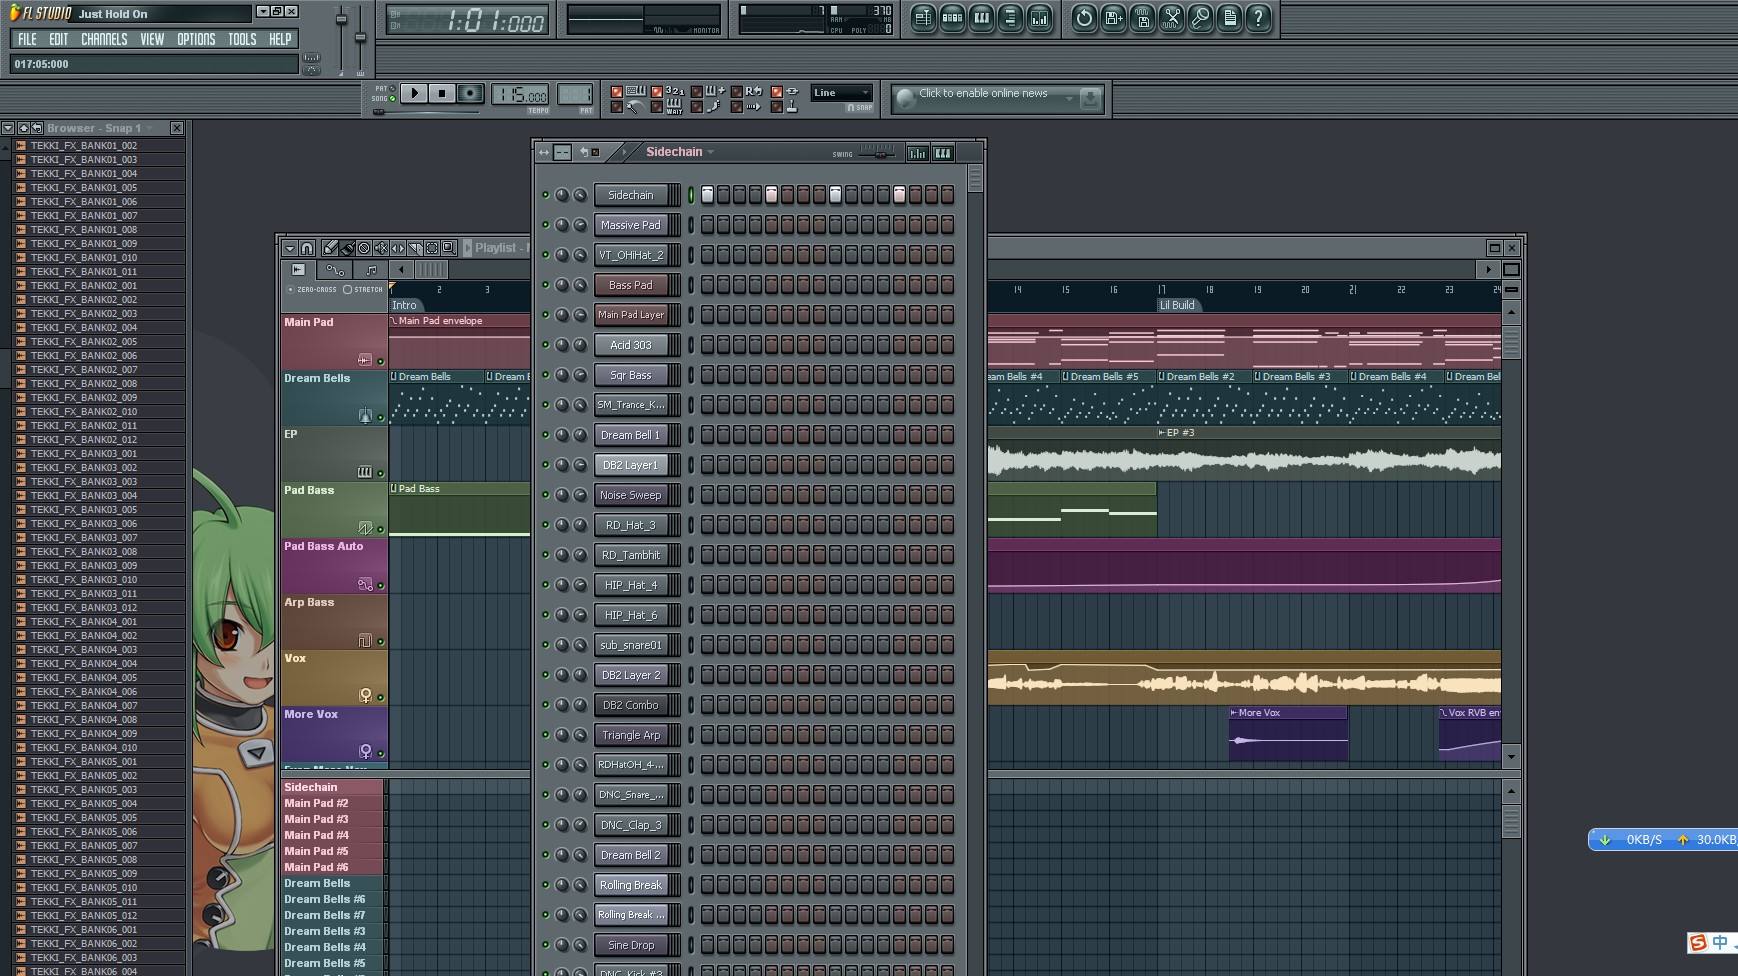Open the TOOLS menu
Viewport: 1738px width, 976px height.
point(242,39)
